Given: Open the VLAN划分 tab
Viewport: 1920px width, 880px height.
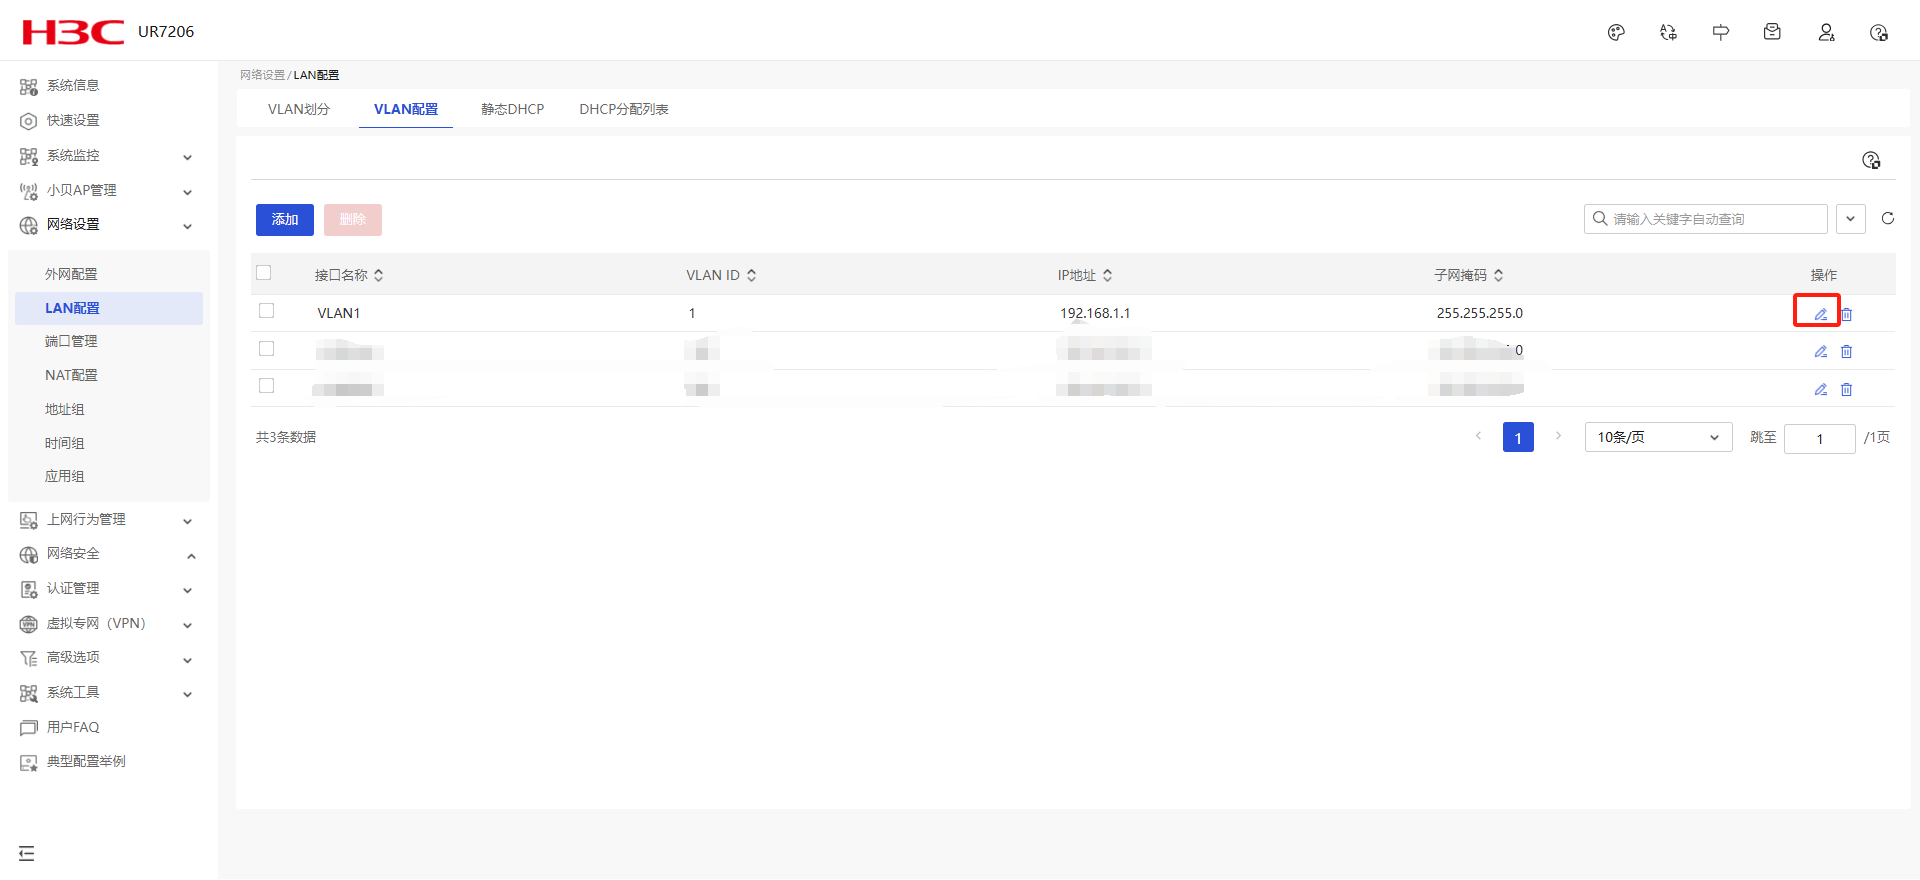Looking at the screenshot, I should tap(298, 109).
